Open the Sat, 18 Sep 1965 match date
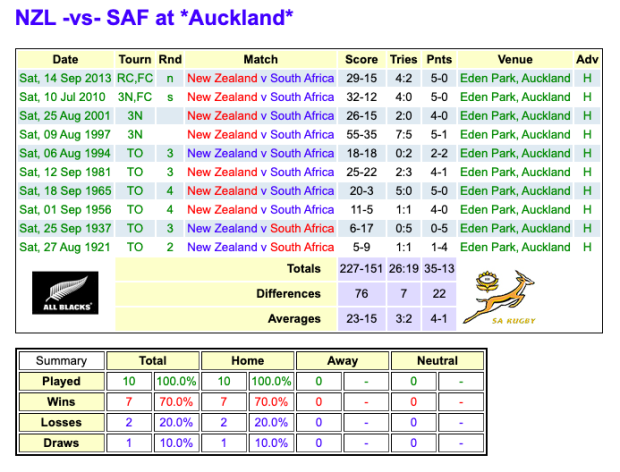Viewport: 620px width, 472px height. [65, 191]
